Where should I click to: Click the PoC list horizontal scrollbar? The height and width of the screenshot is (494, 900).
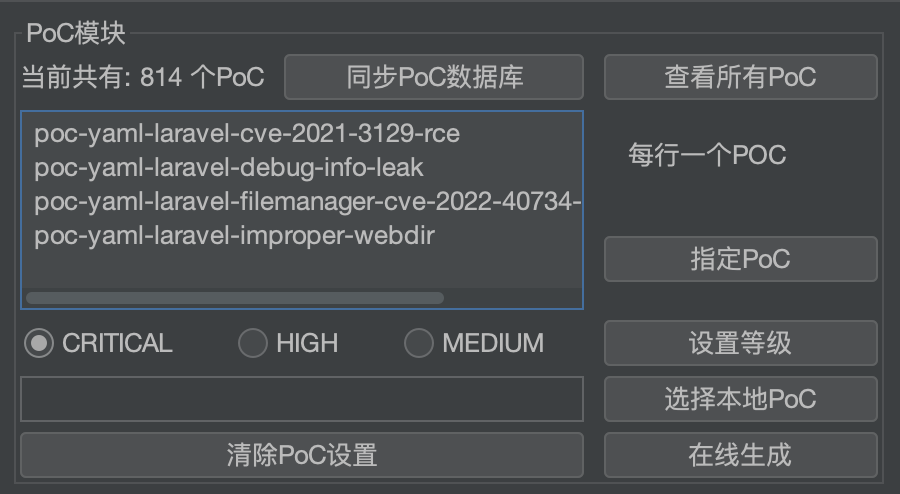click(x=235, y=298)
